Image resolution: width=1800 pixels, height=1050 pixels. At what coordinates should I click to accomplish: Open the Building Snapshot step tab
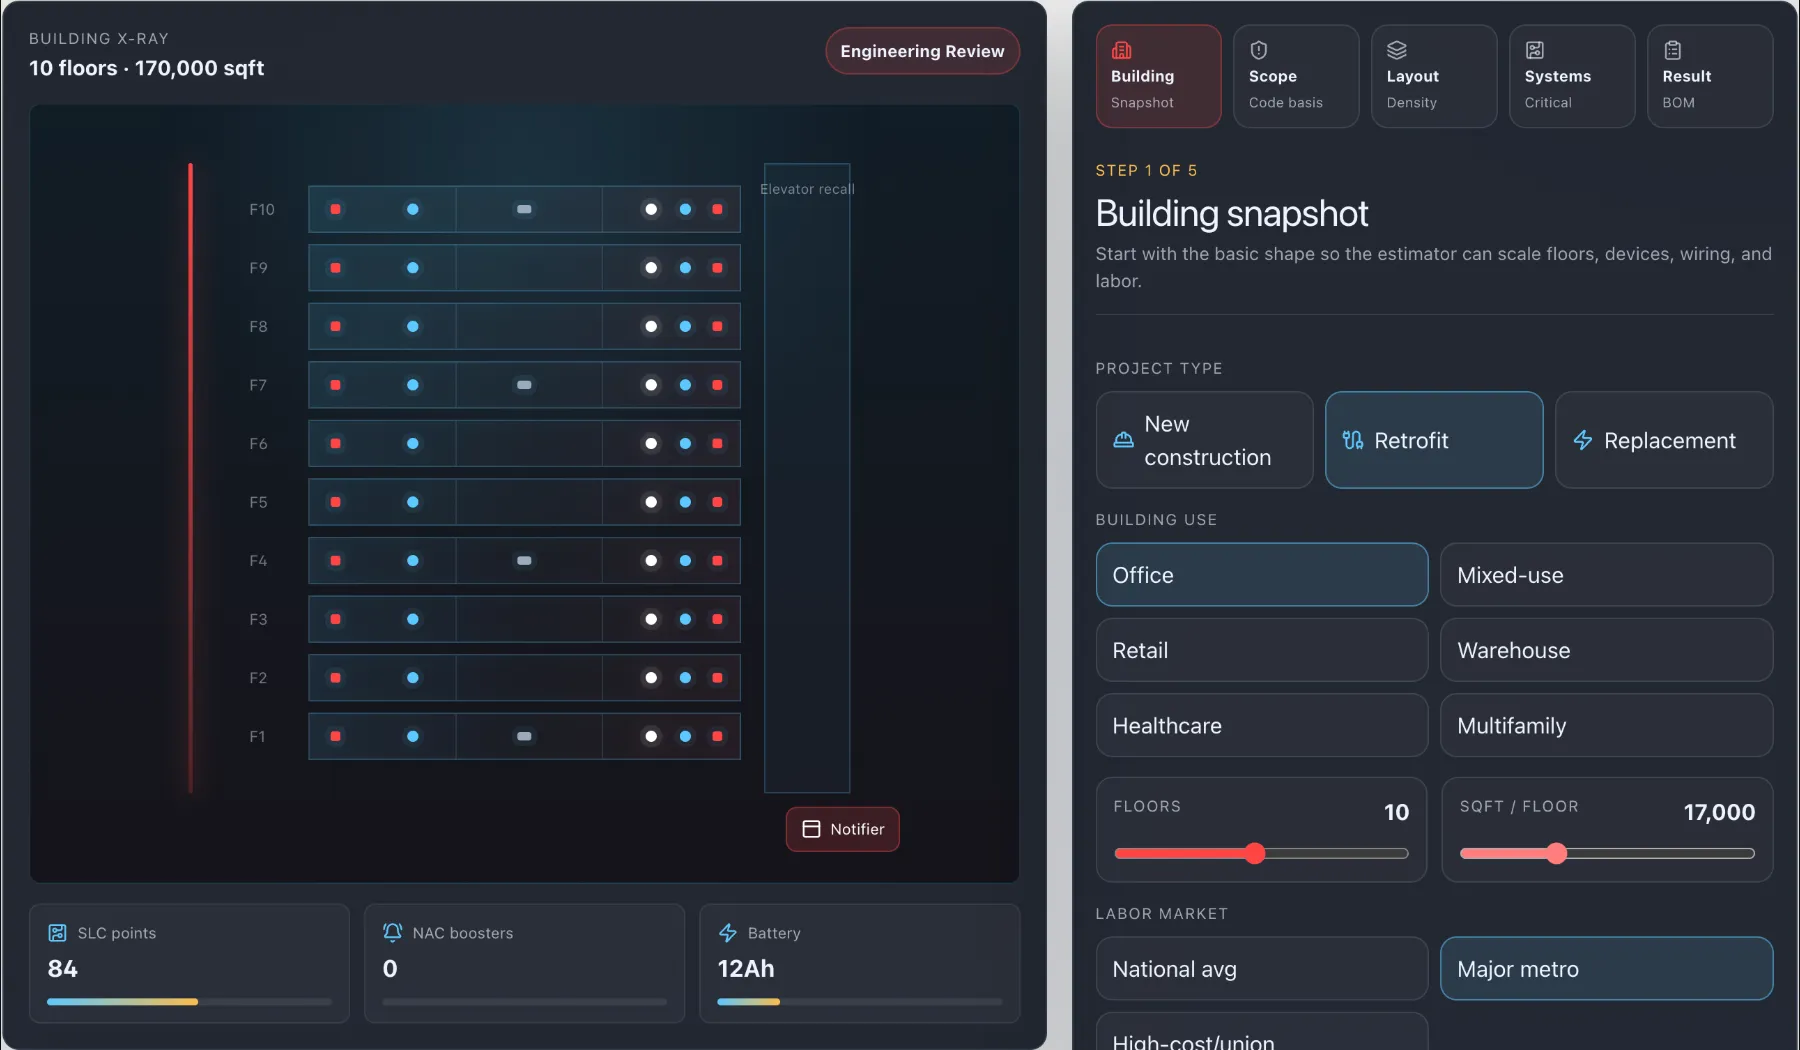click(1158, 76)
